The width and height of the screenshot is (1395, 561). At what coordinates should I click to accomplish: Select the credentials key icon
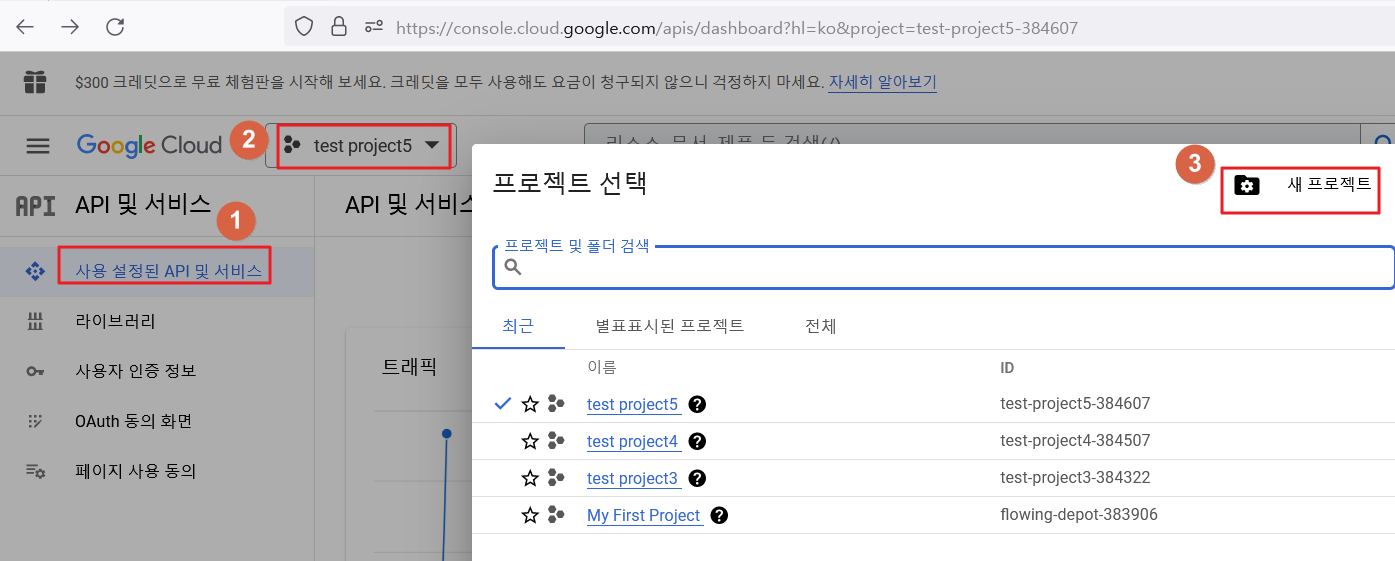tap(35, 372)
